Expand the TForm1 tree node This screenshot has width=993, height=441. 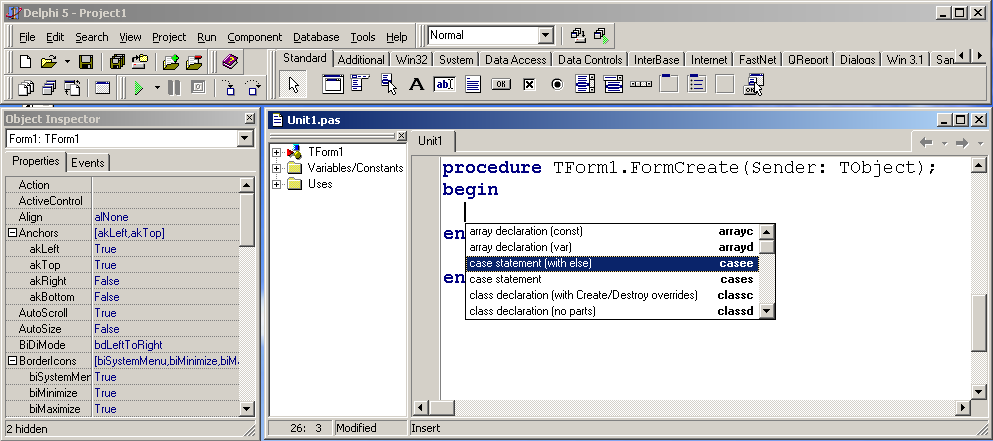276,152
